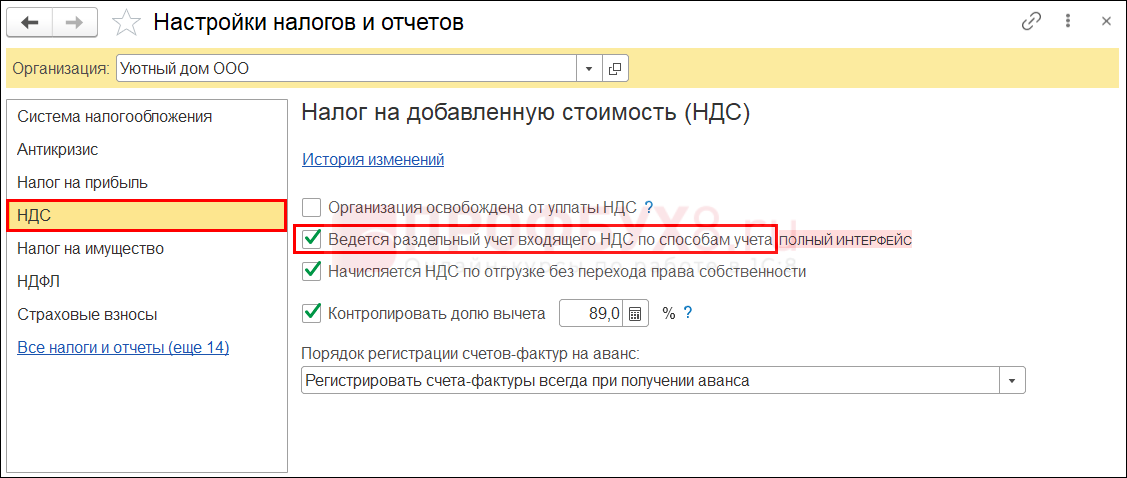Open the Организация dropdown list
1127x478 pixels.
coord(589,69)
